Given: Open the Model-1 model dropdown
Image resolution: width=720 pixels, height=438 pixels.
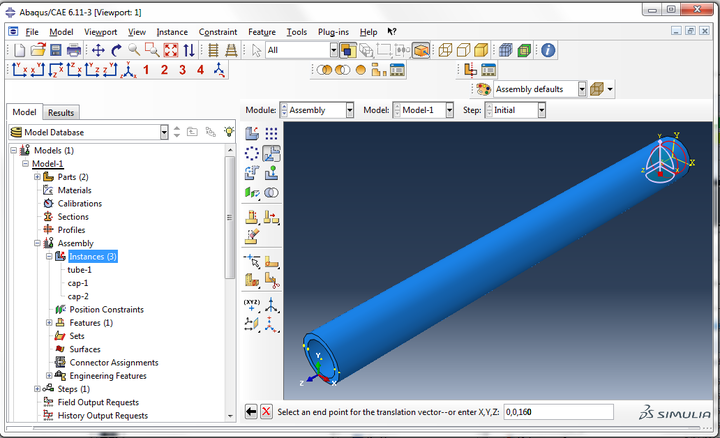Looking at the screenshot, I should tap(450, 110).
